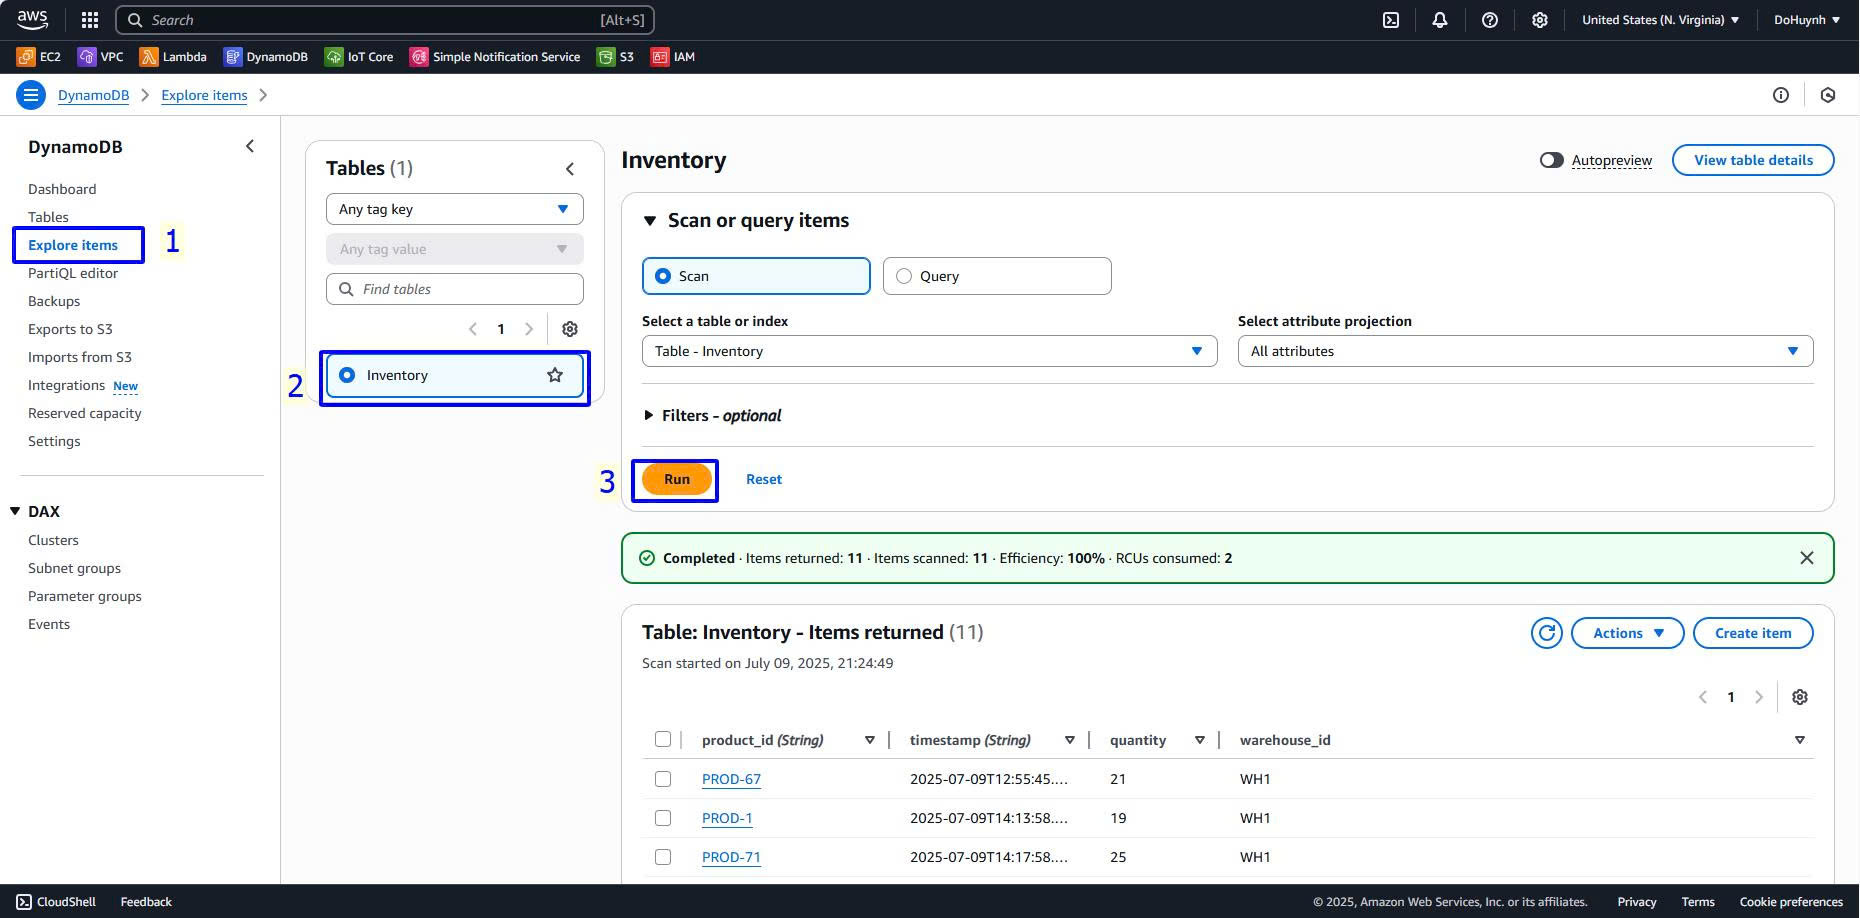Turn on the Autopreview toggle
The width and height of the screenshot is (1860, 918).
pyautogui.click(x=1551, y=160)
